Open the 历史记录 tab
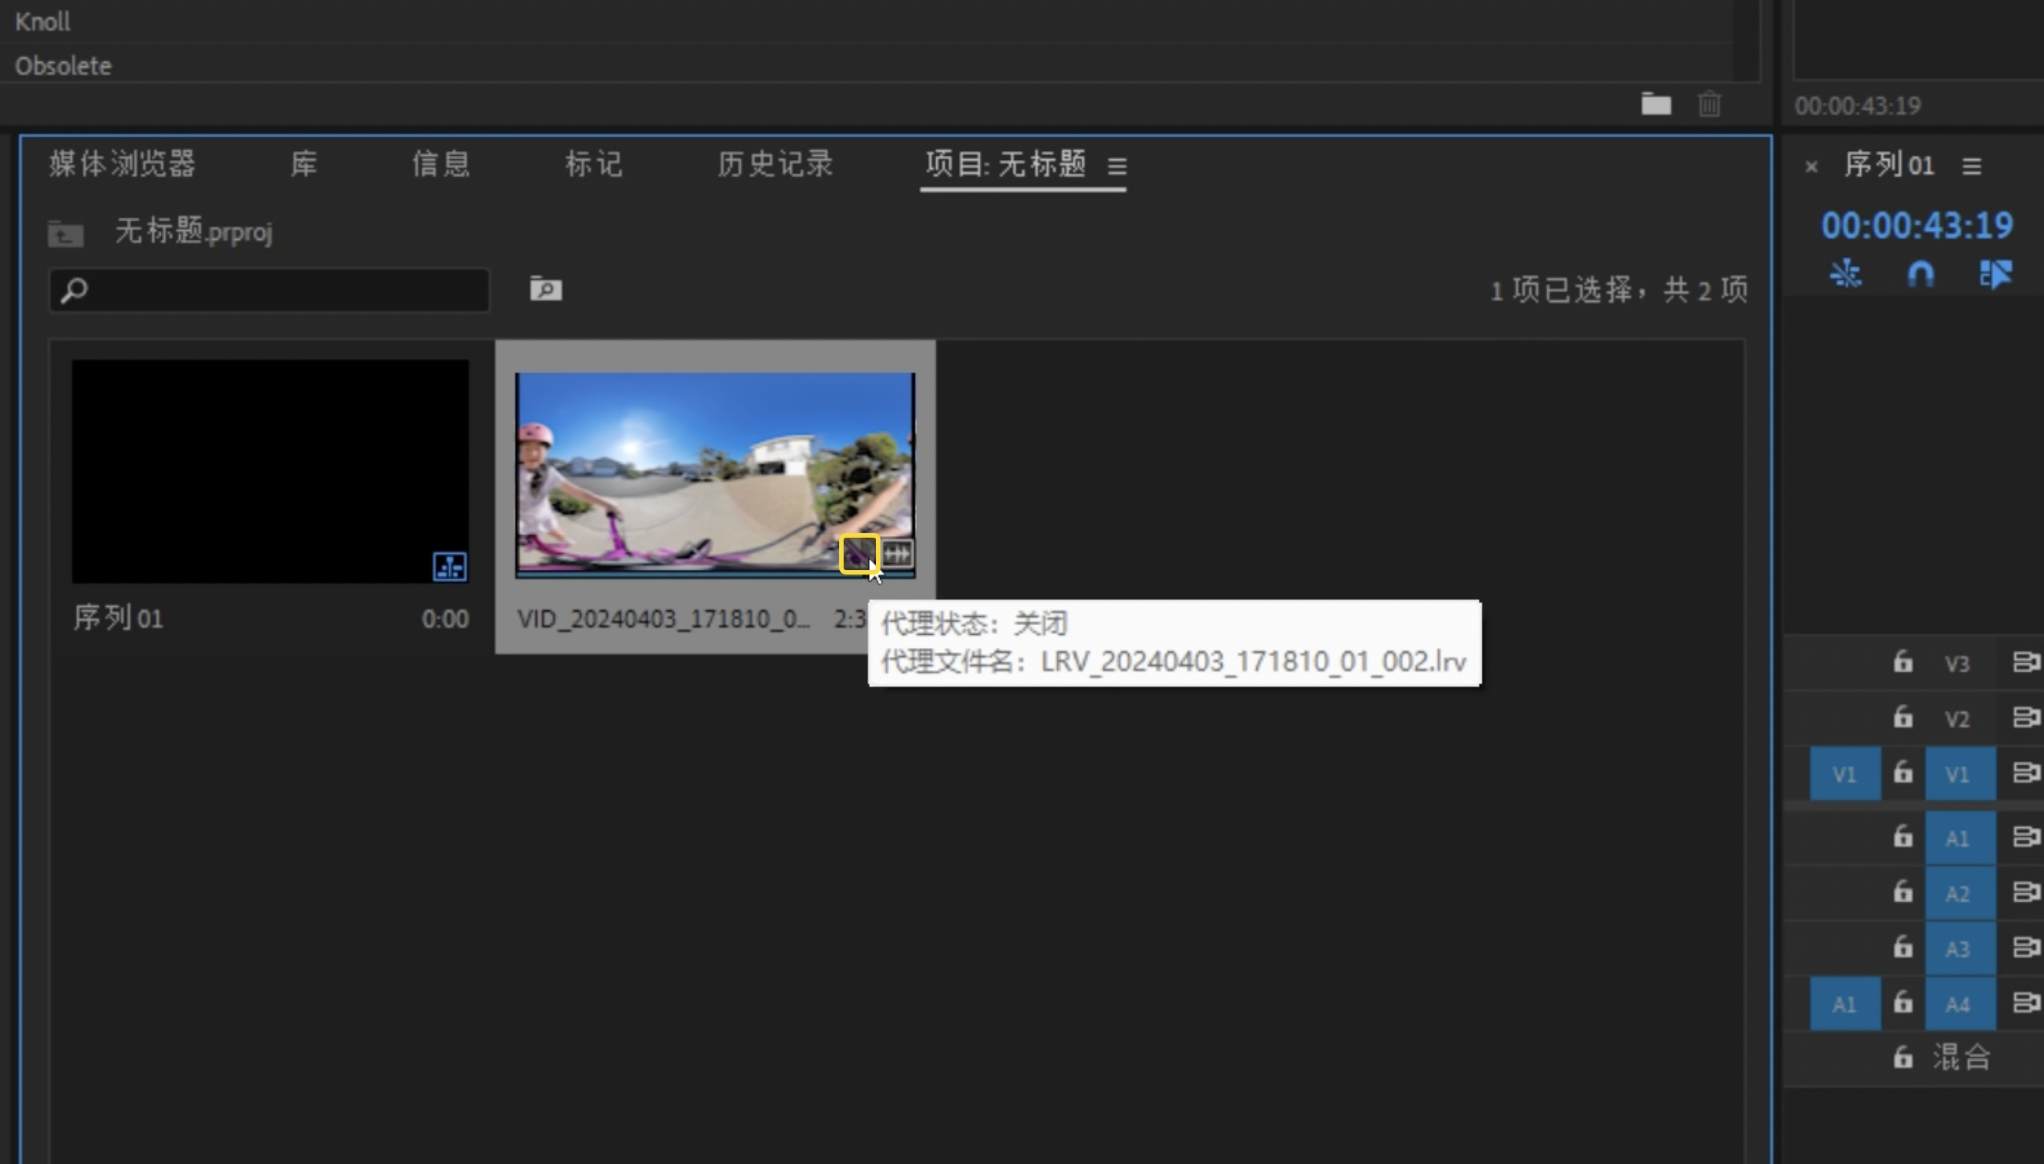The image size is (2044, 1164). [773, 165]
